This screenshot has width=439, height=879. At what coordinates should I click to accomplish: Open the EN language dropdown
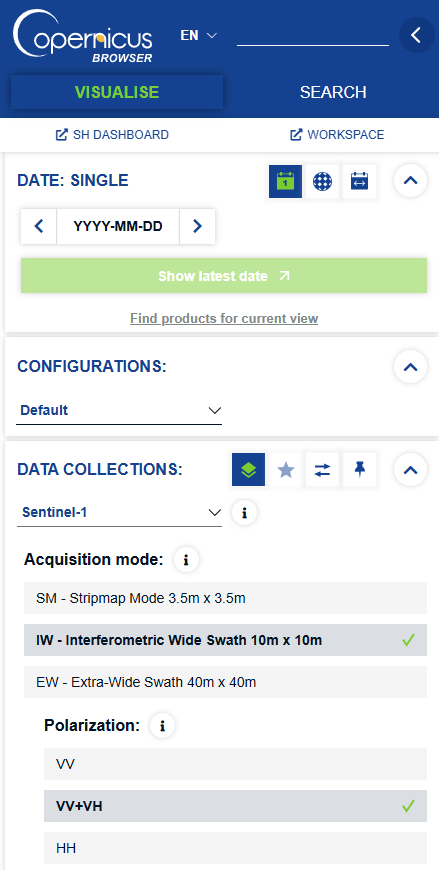pyautogui.click(x=198, y=35)
